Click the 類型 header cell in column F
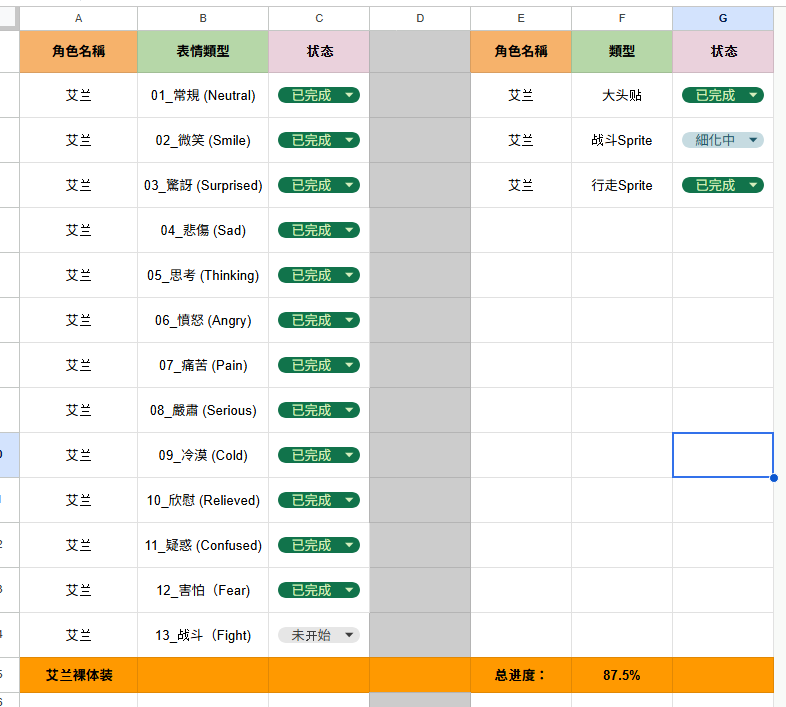The width and height of the screenshot is (786, 707). (622, 51)
